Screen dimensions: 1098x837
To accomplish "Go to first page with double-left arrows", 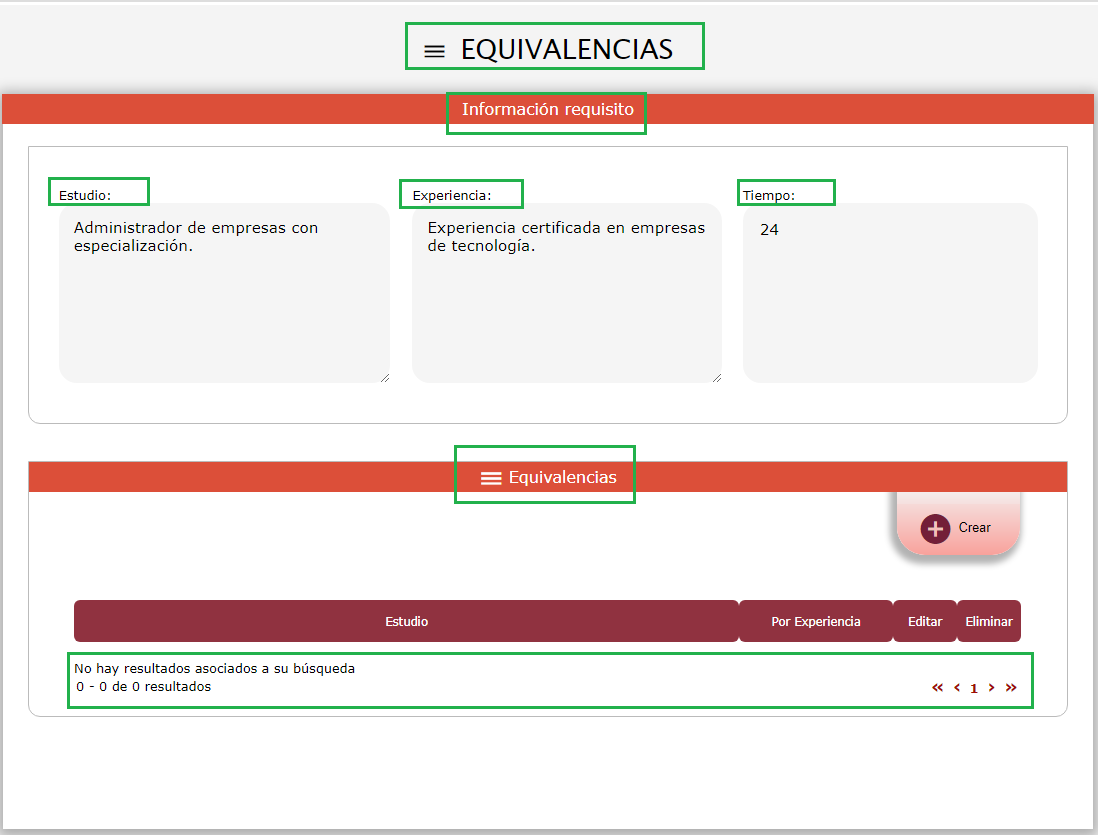I will point(937,688).
